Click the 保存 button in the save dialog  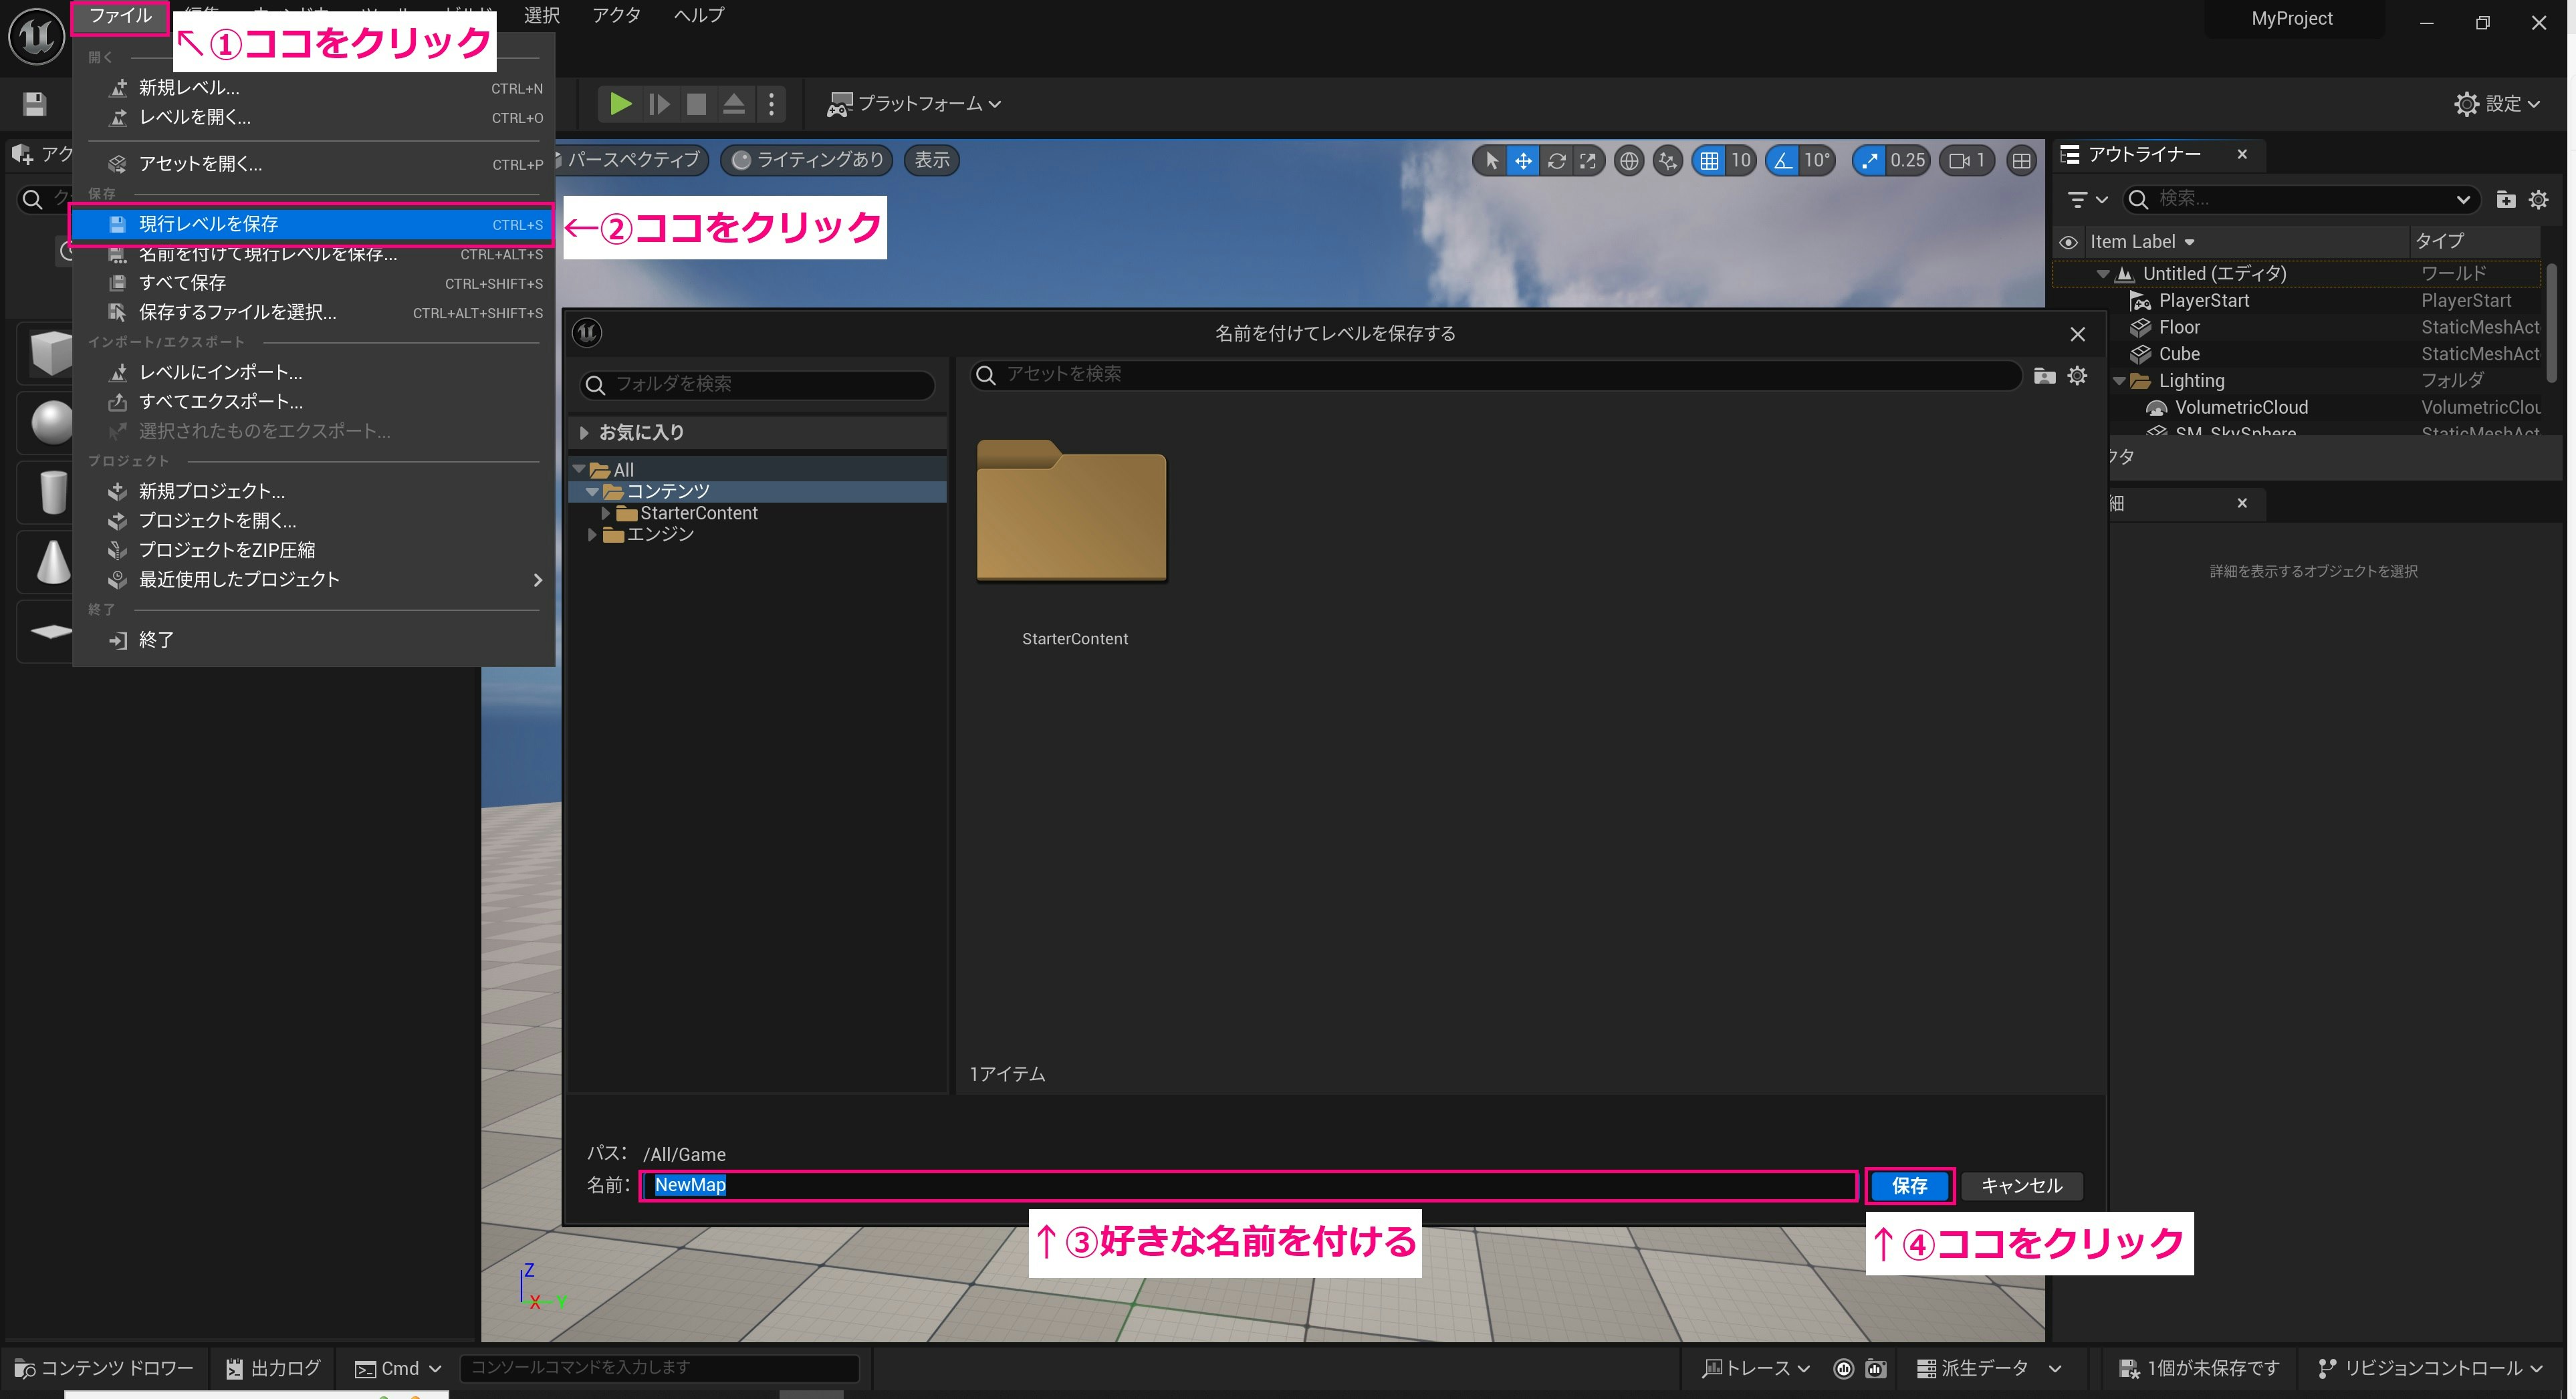(1908, 1186)
